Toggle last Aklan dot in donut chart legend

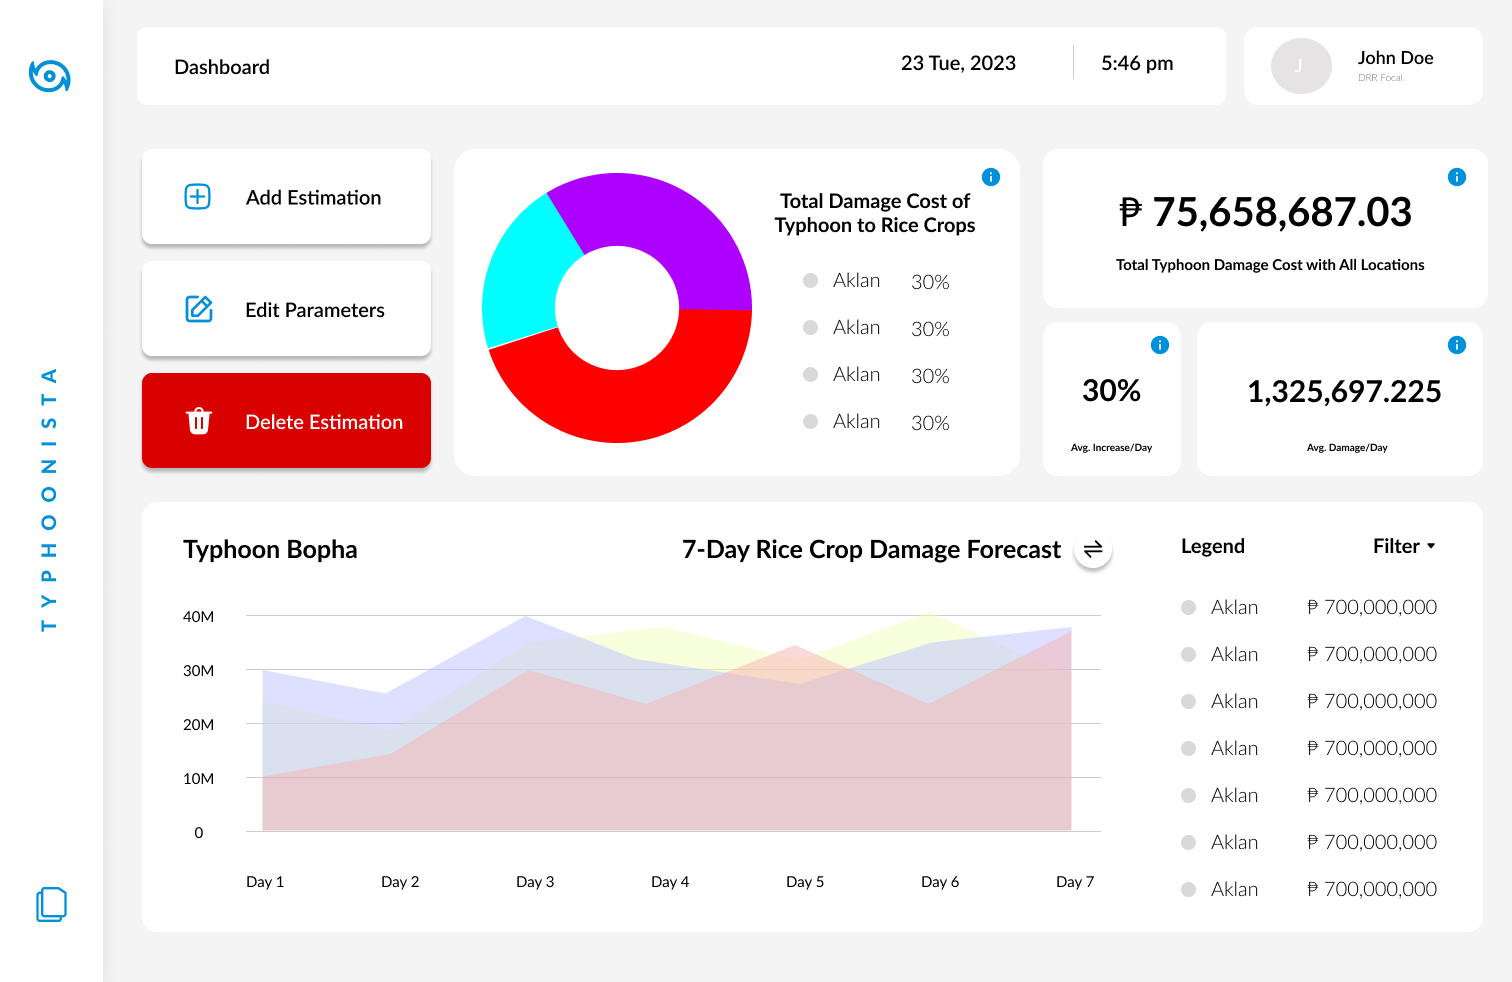click(x=811, y=422)
